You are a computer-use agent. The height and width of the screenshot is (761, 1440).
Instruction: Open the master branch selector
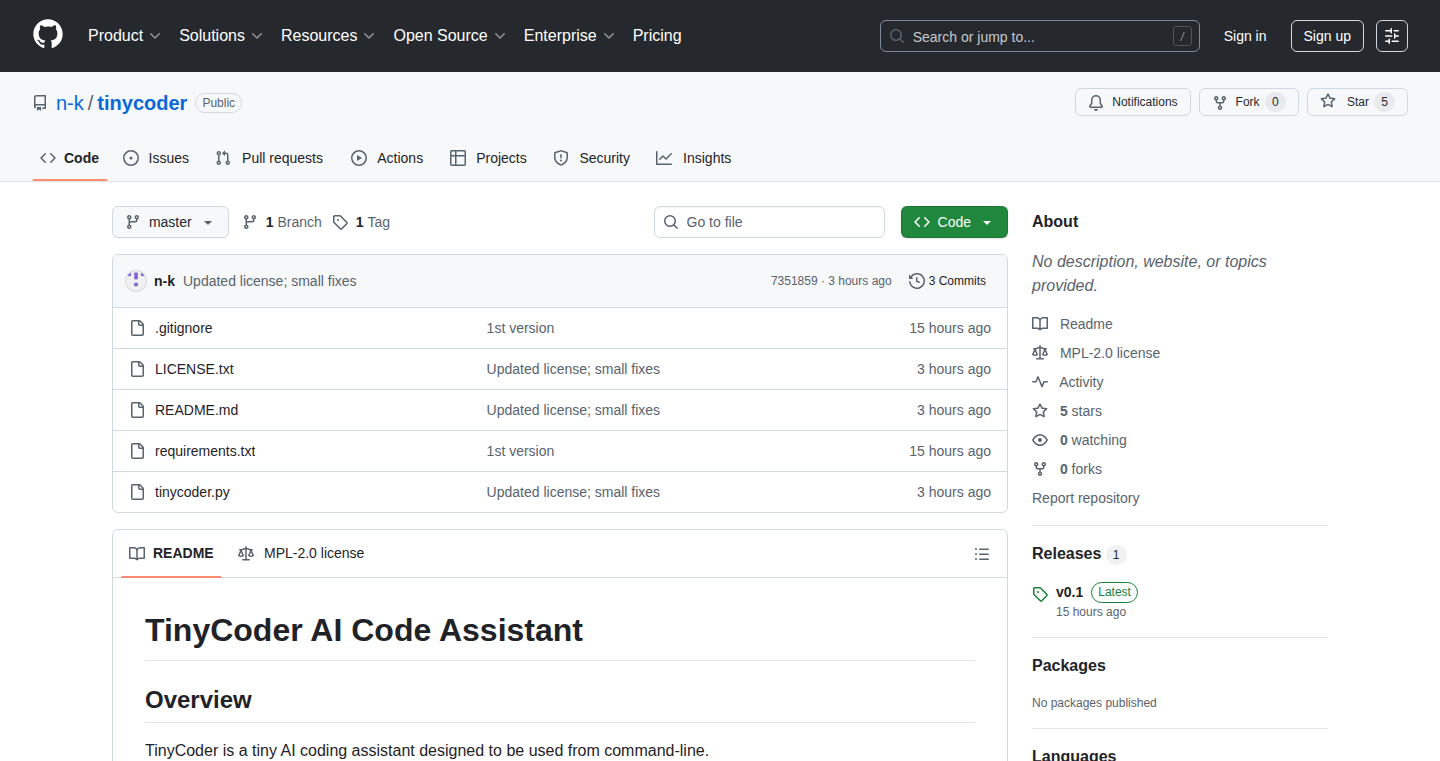(x=170, y=222)
